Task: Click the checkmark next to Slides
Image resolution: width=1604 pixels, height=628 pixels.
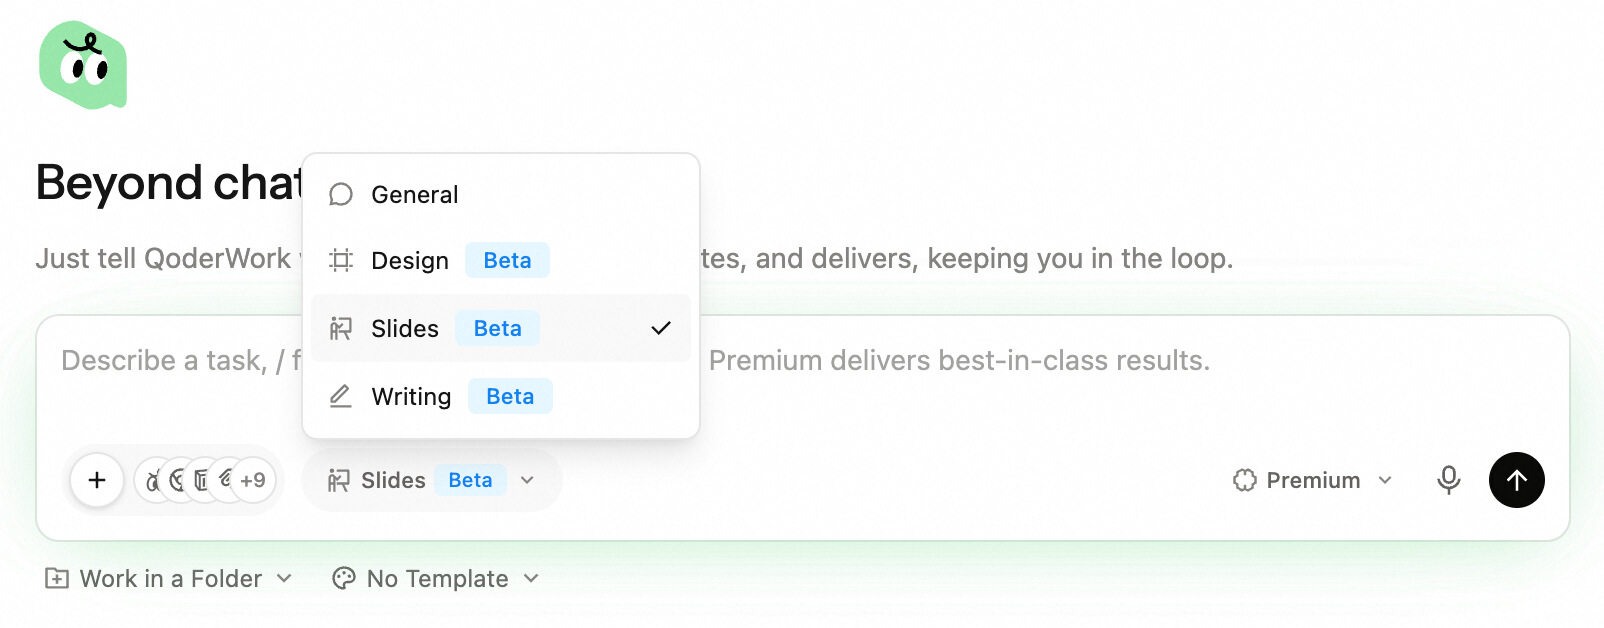Action: click(660, 328)
